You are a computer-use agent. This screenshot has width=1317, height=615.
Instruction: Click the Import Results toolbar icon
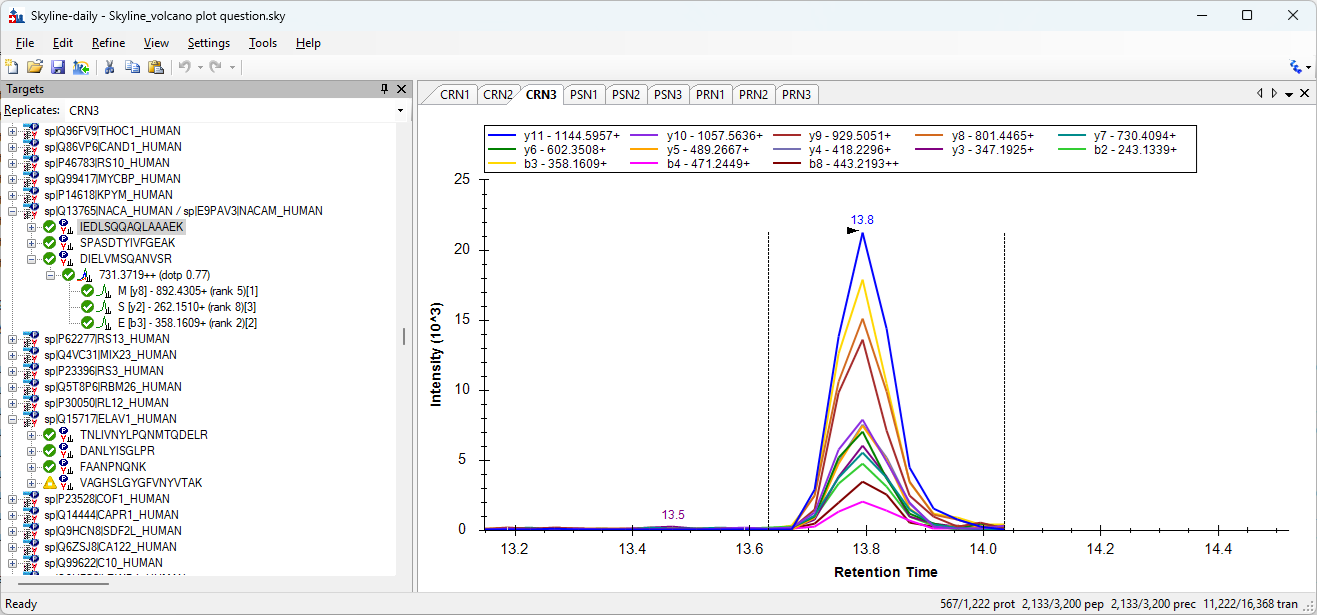pos(81,67)
